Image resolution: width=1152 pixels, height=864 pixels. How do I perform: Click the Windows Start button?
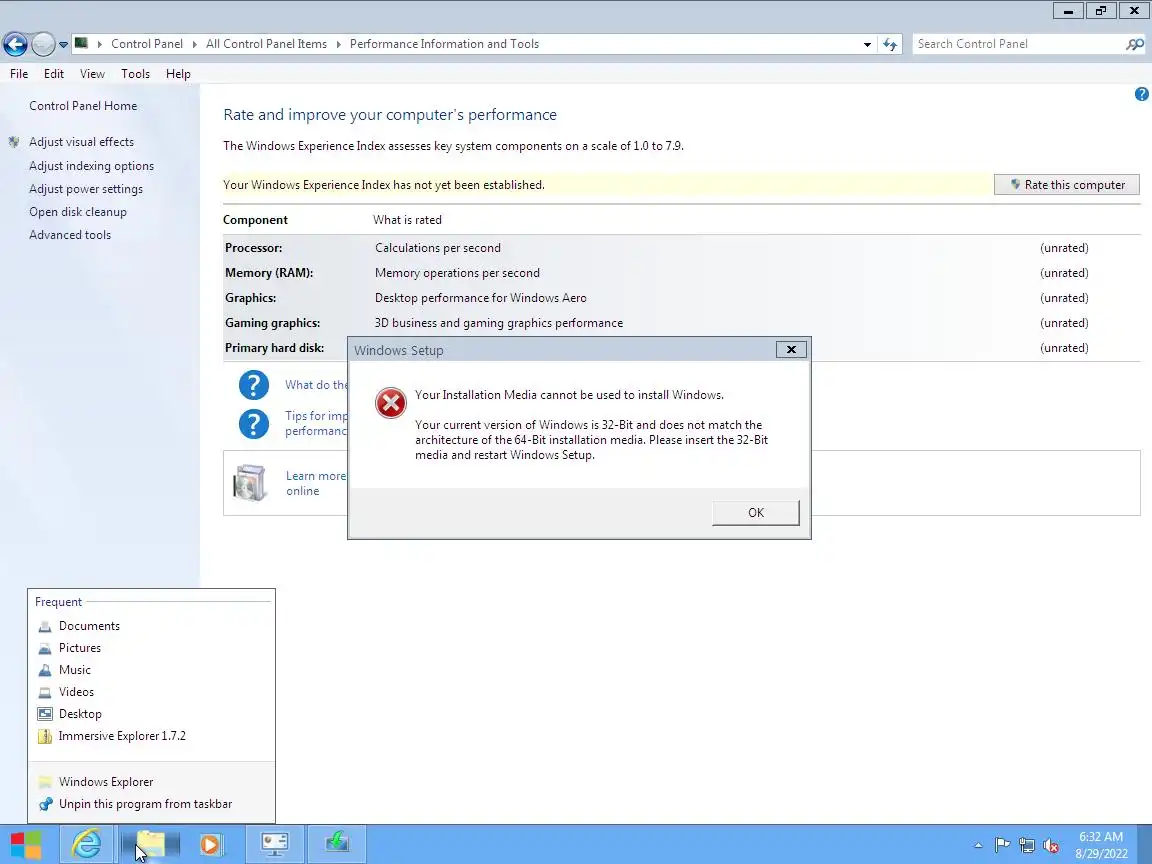[x=26, y=844]
